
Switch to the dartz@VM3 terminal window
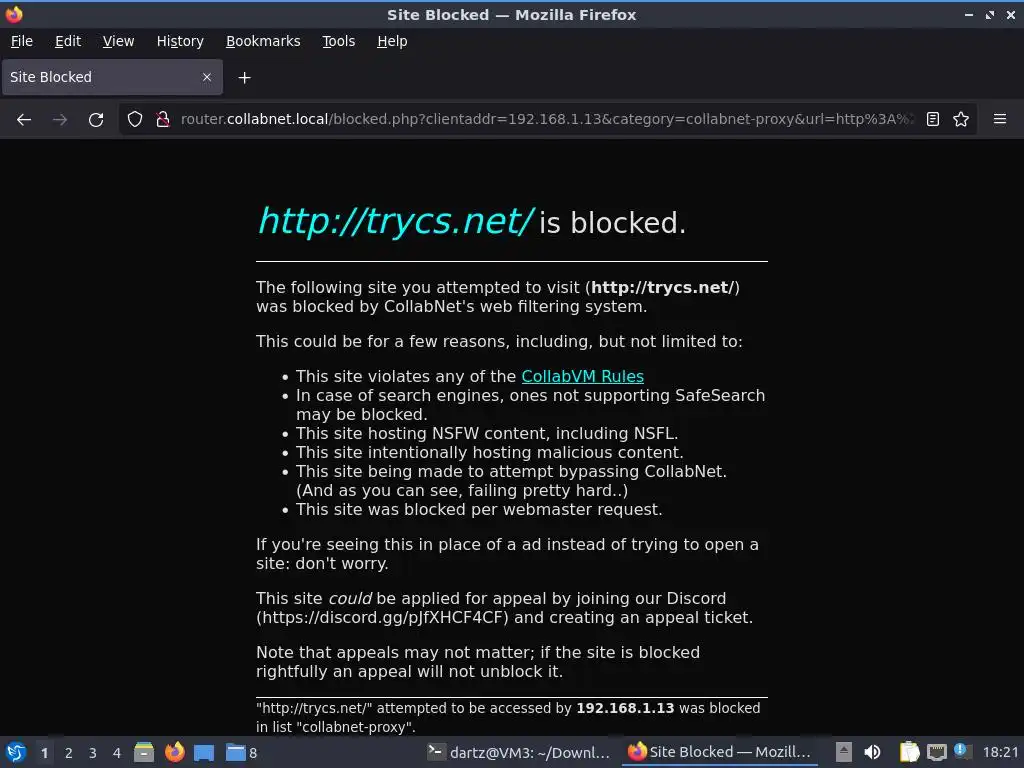(519, 752)
